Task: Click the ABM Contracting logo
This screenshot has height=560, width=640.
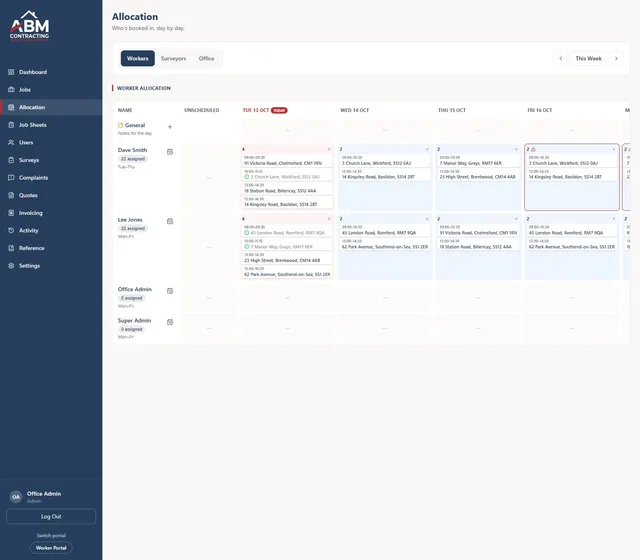Action: 29,25
